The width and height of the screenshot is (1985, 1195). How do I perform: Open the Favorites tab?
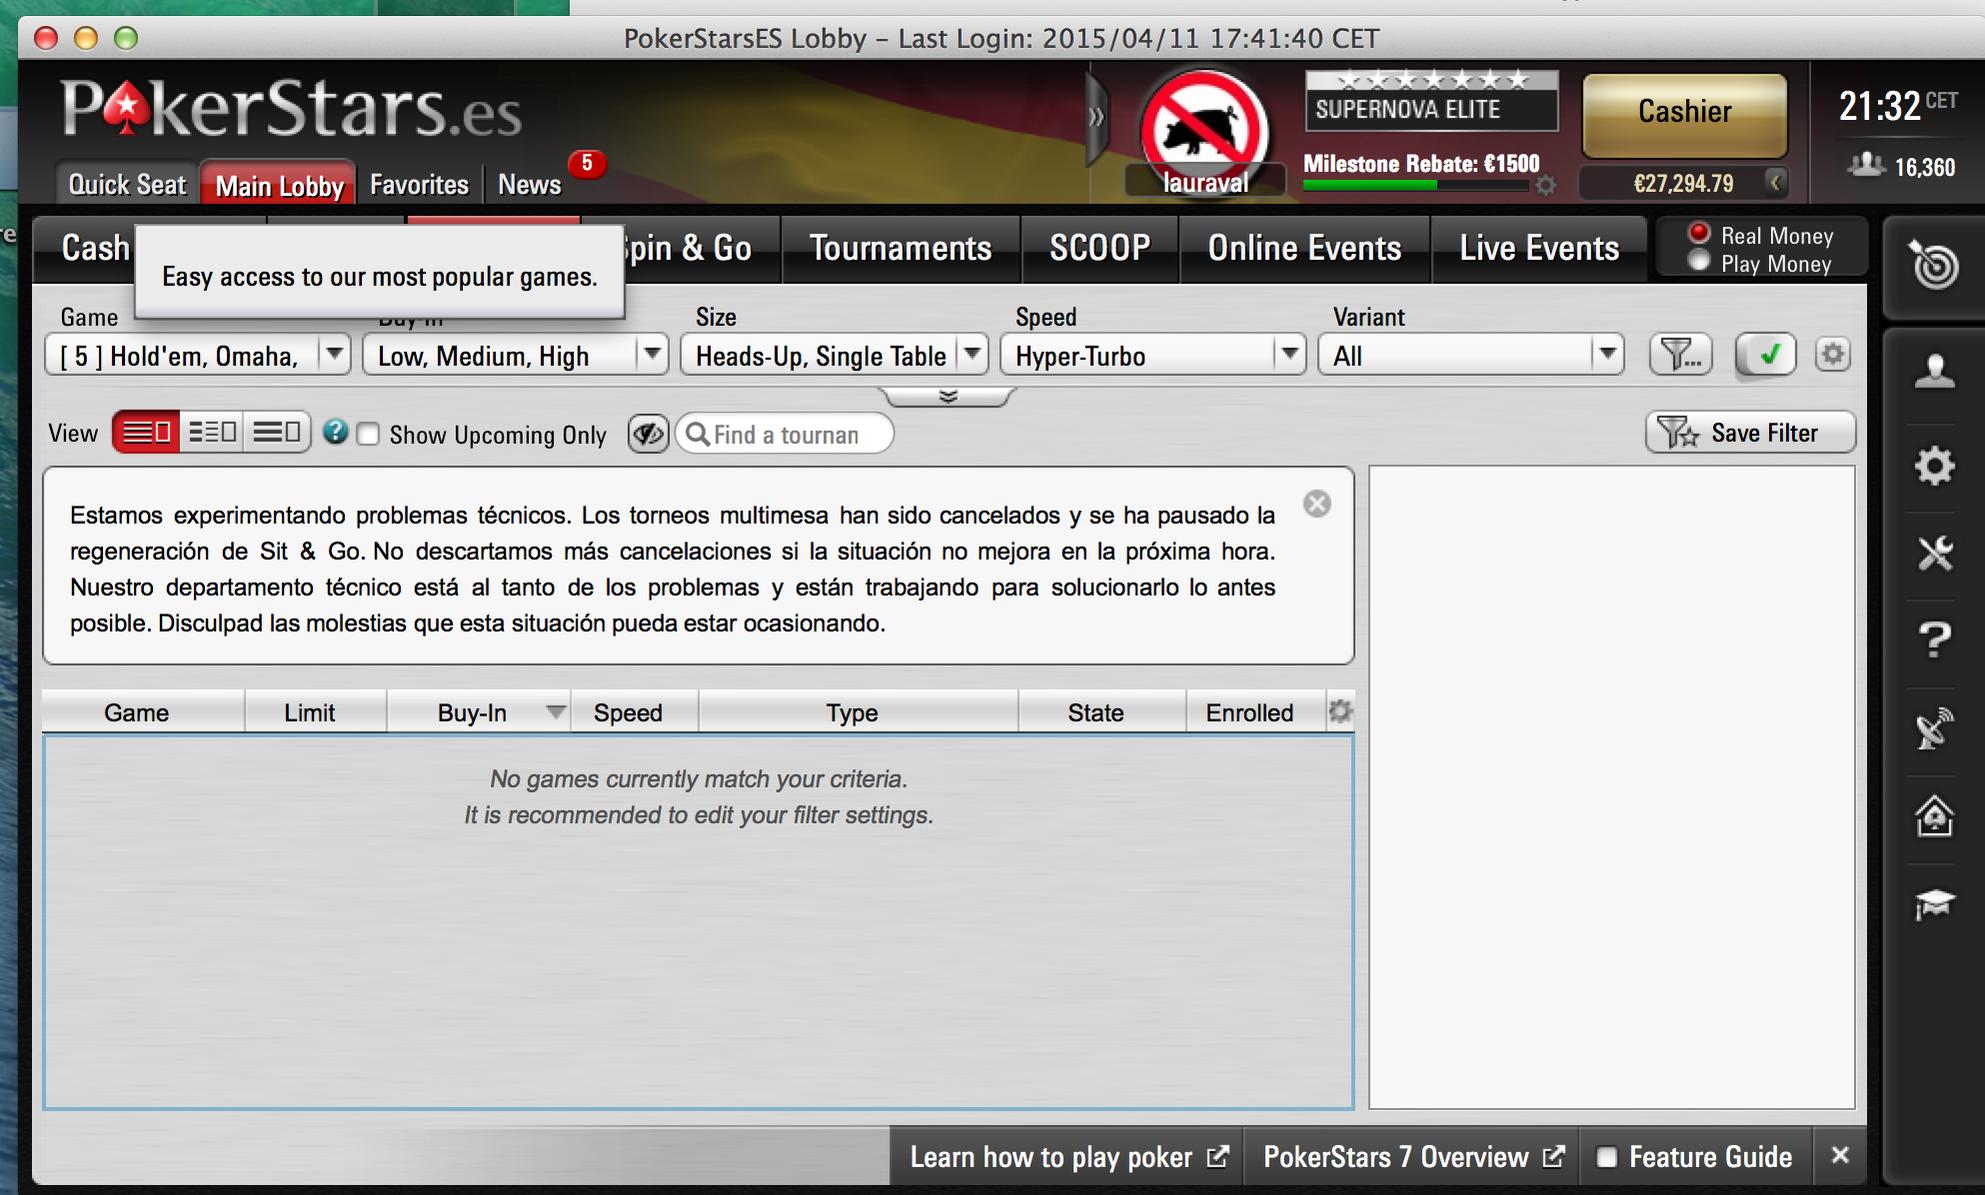(419, 185)
